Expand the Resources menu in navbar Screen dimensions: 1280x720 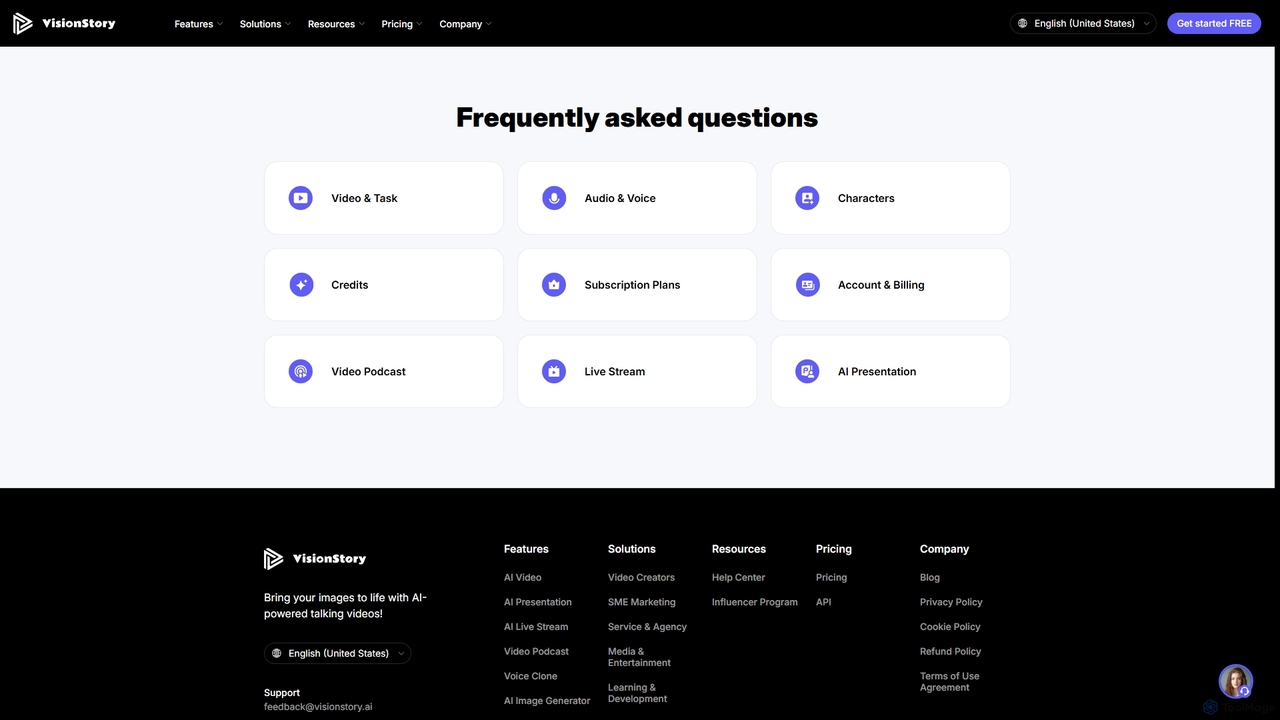pyautogui.click(x=336, y=24)
